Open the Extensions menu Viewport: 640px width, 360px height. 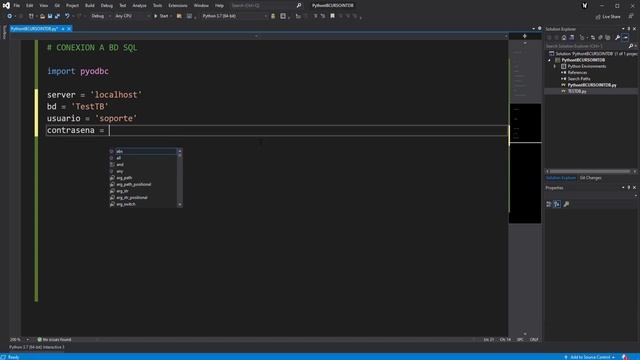(x=178, y=6)
